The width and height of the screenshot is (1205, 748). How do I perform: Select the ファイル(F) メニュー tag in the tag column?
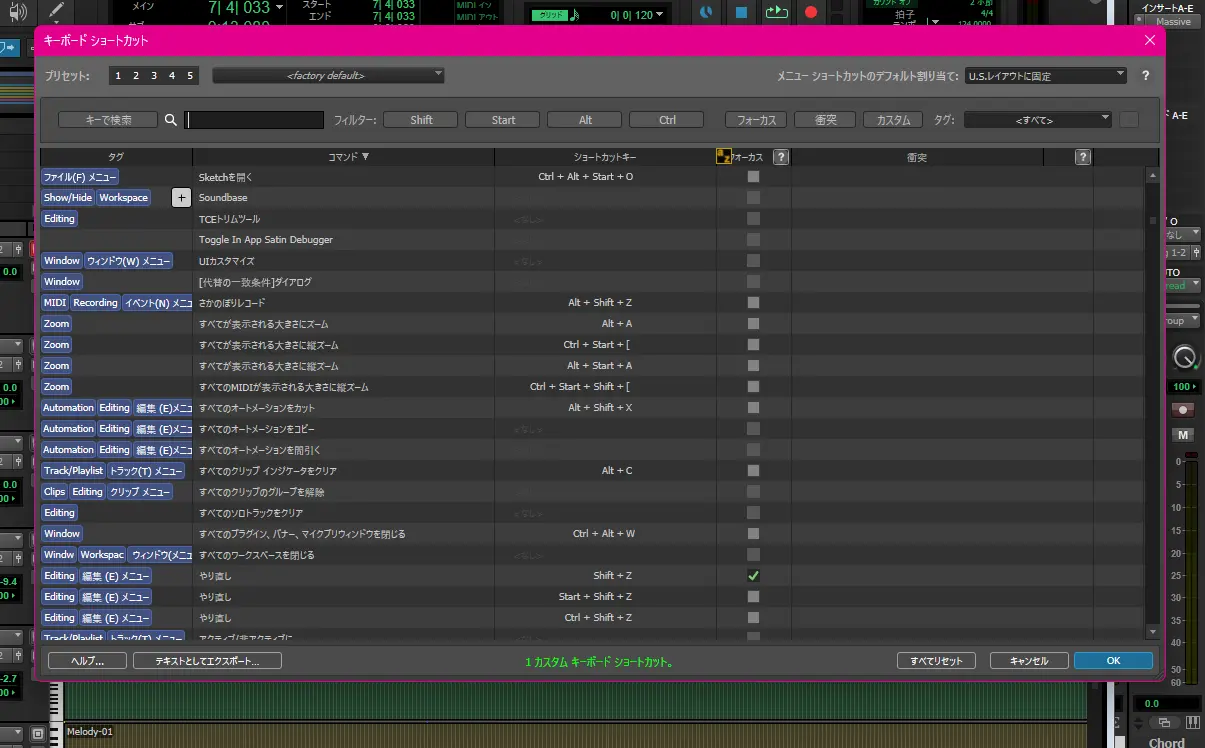click(x=81, y=176)
